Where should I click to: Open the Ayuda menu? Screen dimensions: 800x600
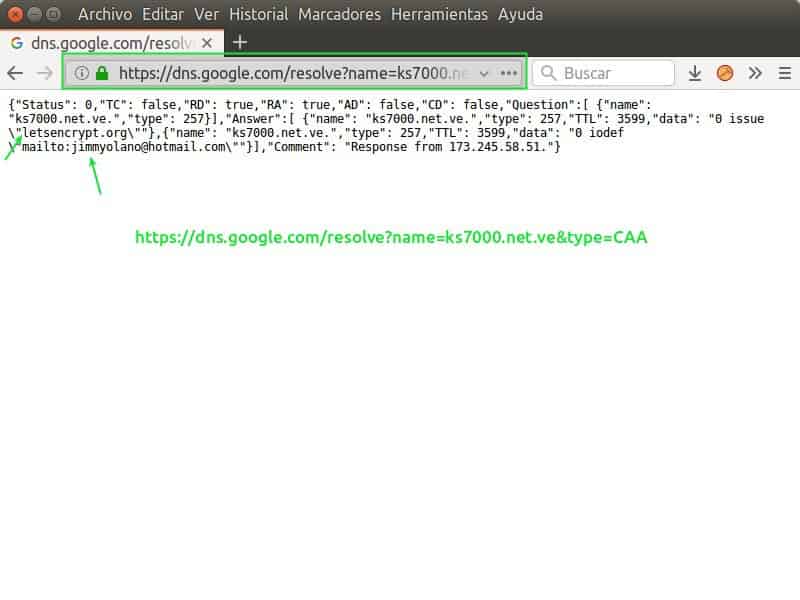click(520, 14)
